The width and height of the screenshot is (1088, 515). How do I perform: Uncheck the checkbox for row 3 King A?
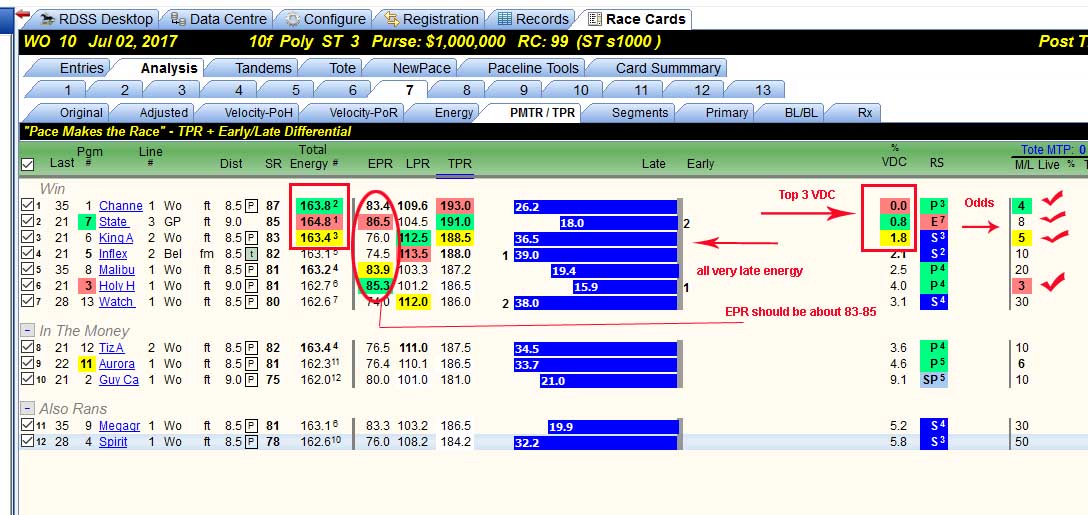tap(27, 238)
